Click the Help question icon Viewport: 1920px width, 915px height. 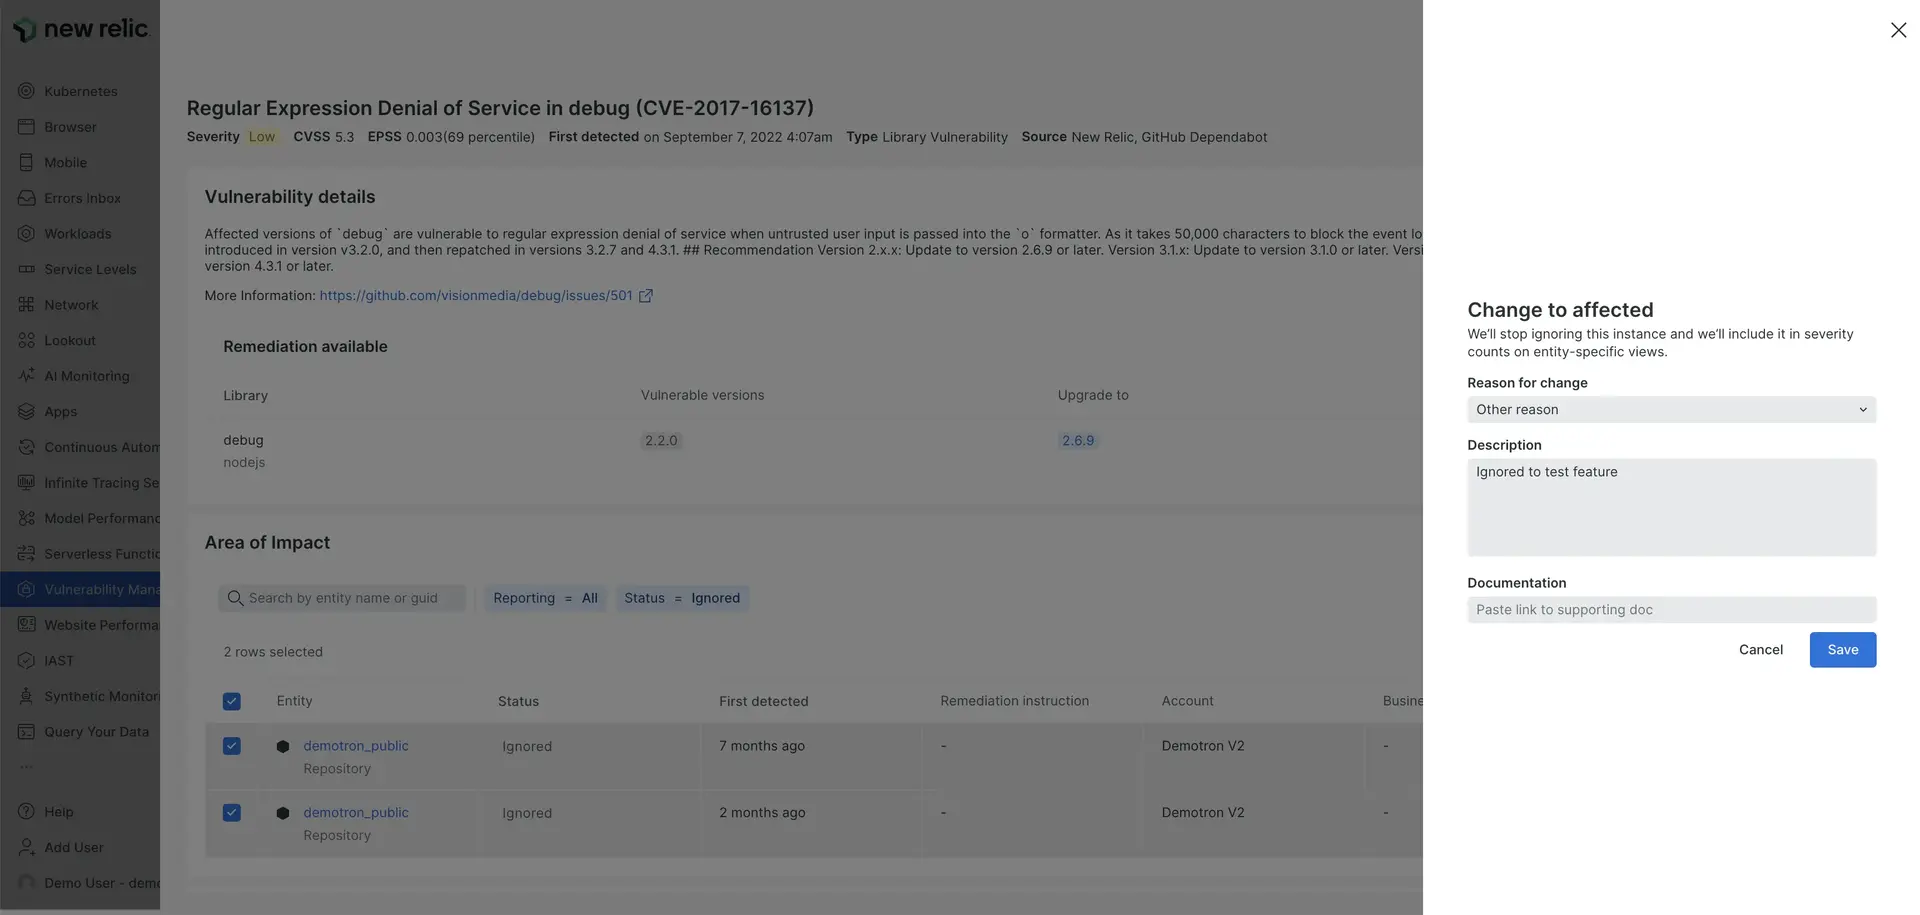point(26,812)
